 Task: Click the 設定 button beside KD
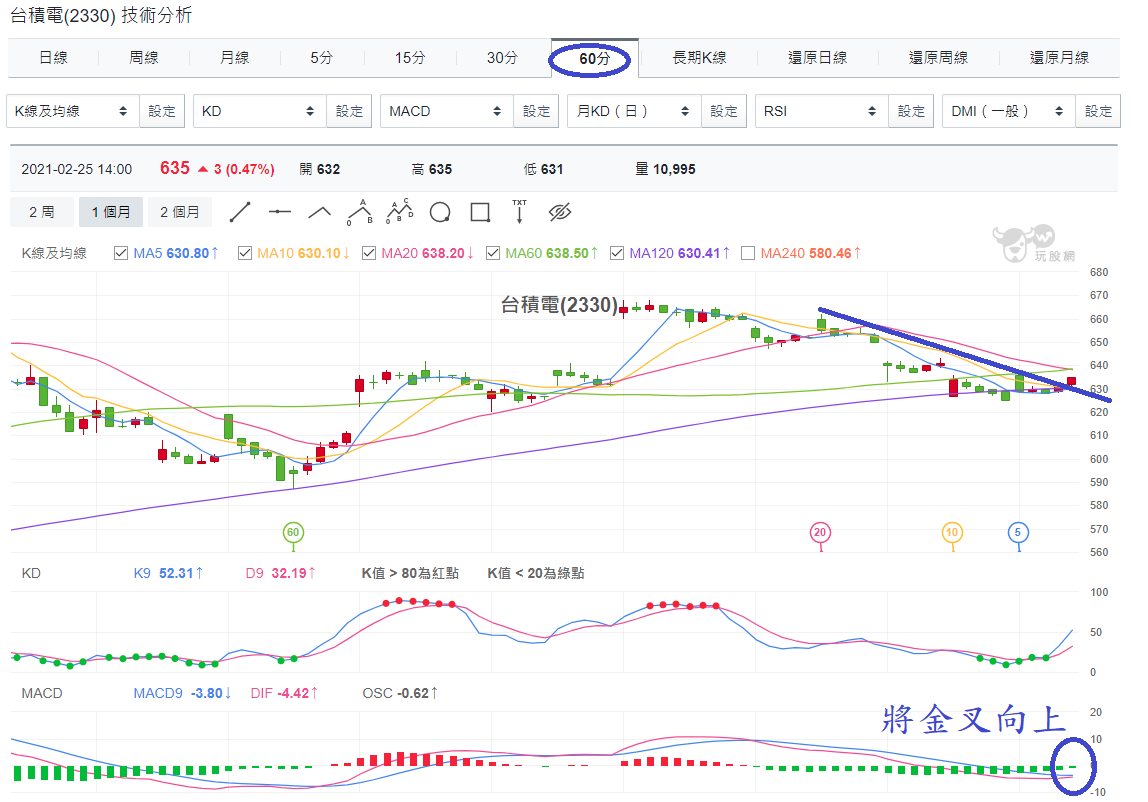click(349, 111)
